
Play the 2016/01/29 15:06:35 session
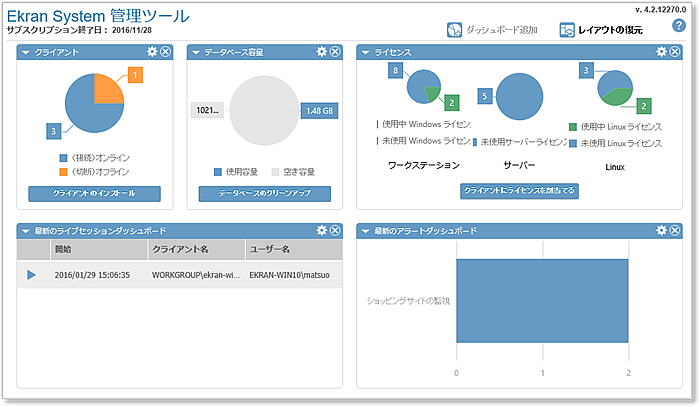31,275
